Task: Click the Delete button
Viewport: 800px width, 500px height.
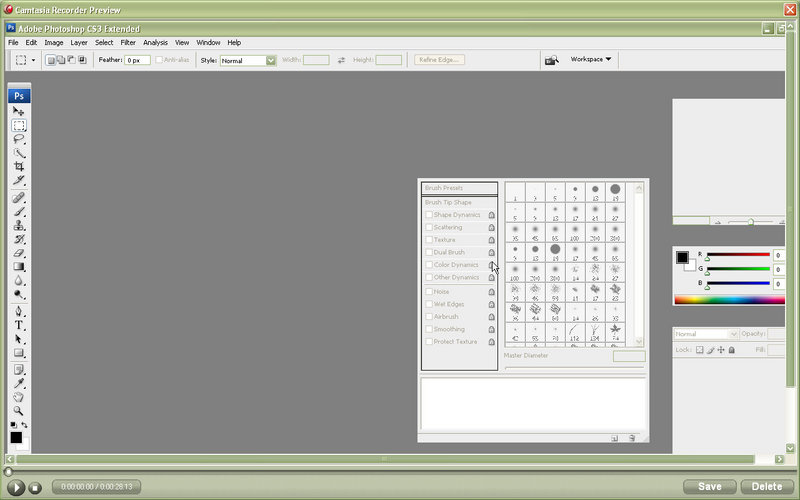Action: (x=766, y=486)
